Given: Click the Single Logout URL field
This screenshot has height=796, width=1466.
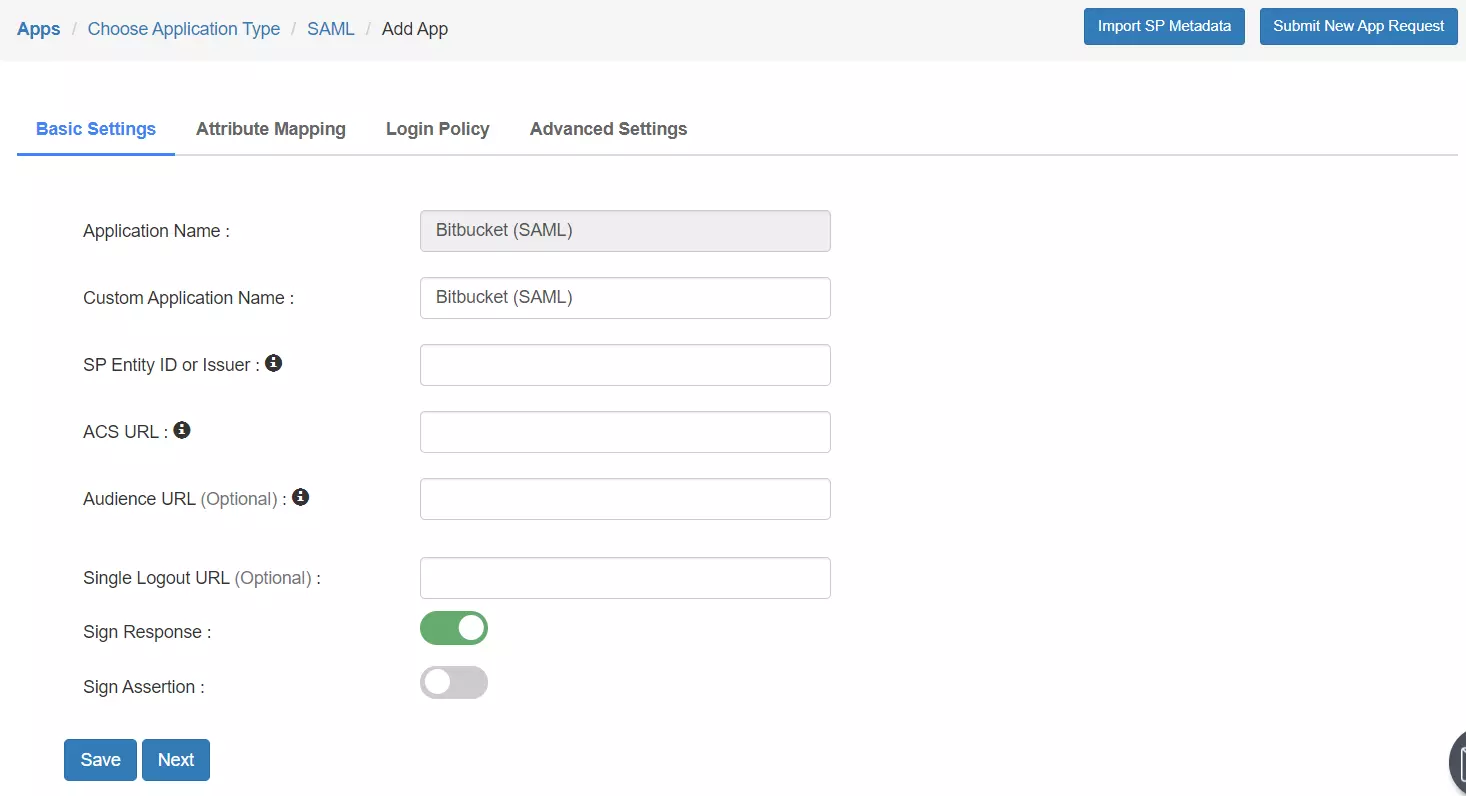Looking at the screenshot, I should [624, 578].
